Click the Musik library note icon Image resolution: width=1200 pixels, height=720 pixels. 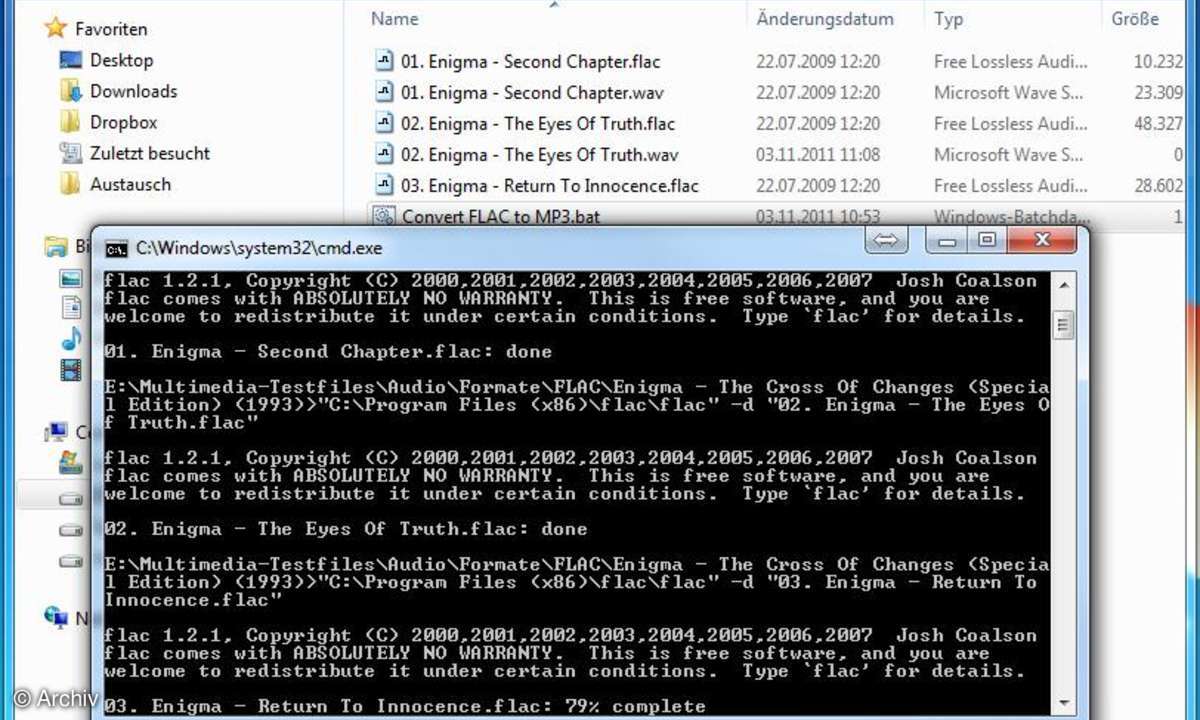[x=70, y=339]
